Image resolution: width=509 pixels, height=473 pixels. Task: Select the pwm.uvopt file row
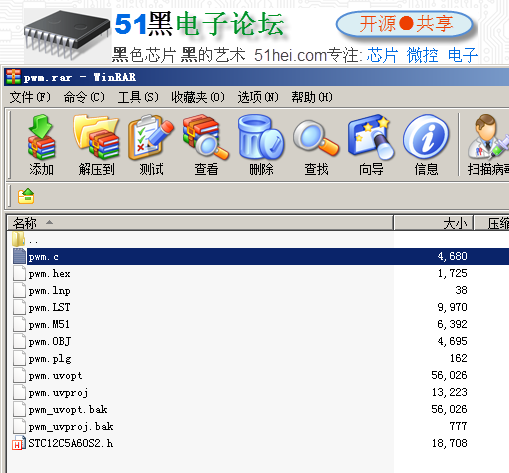coord(258,376)
